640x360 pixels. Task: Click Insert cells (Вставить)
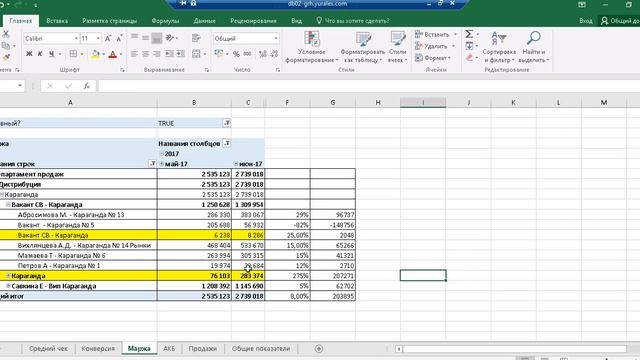tap(435, 35)
